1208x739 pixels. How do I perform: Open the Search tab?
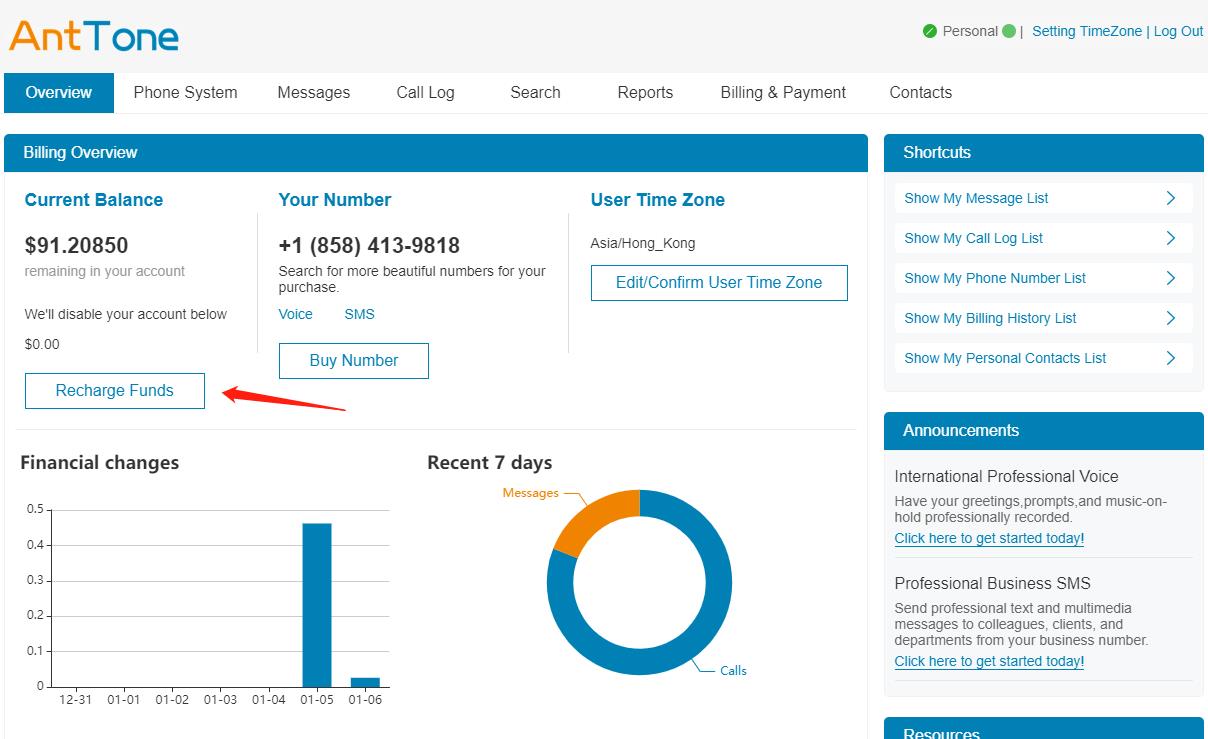click(535, 92)
